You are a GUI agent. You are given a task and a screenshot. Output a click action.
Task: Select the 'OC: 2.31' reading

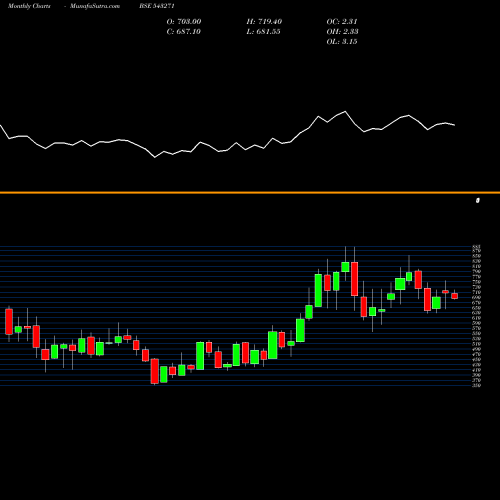(x=342, y=22)
